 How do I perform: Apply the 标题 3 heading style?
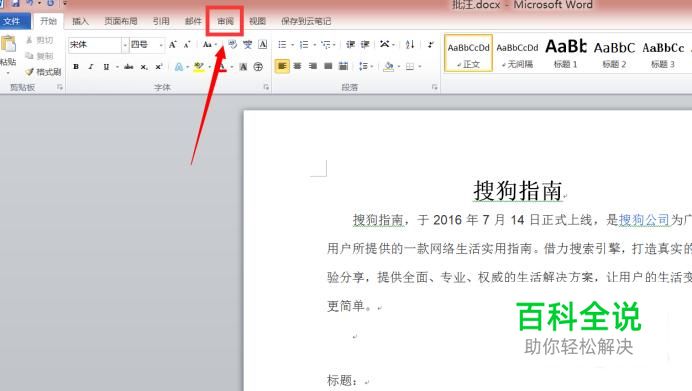coord(663,53)
